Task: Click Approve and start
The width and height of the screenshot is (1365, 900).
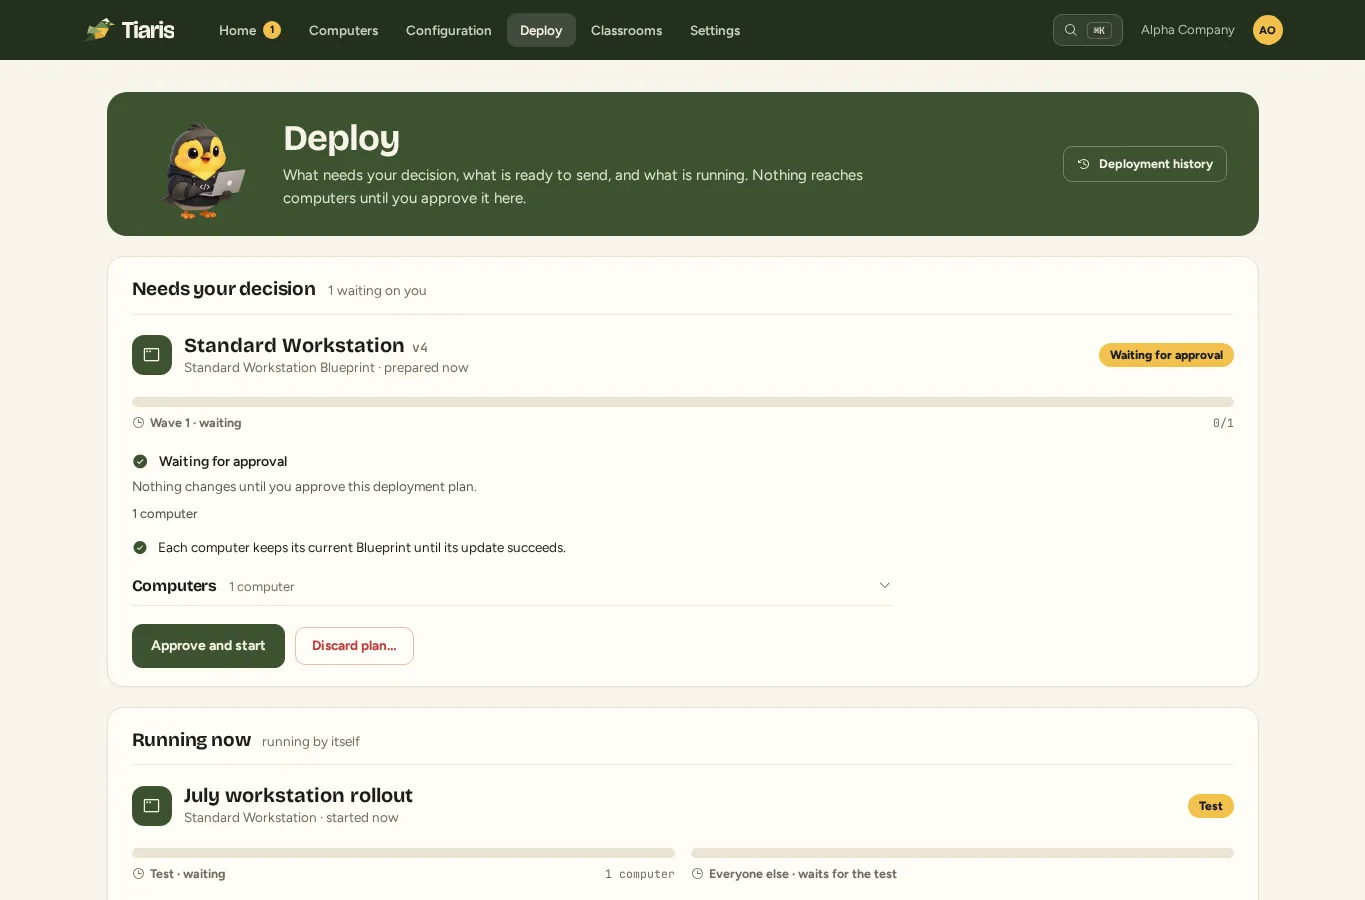Action: (x=208, y=646)
